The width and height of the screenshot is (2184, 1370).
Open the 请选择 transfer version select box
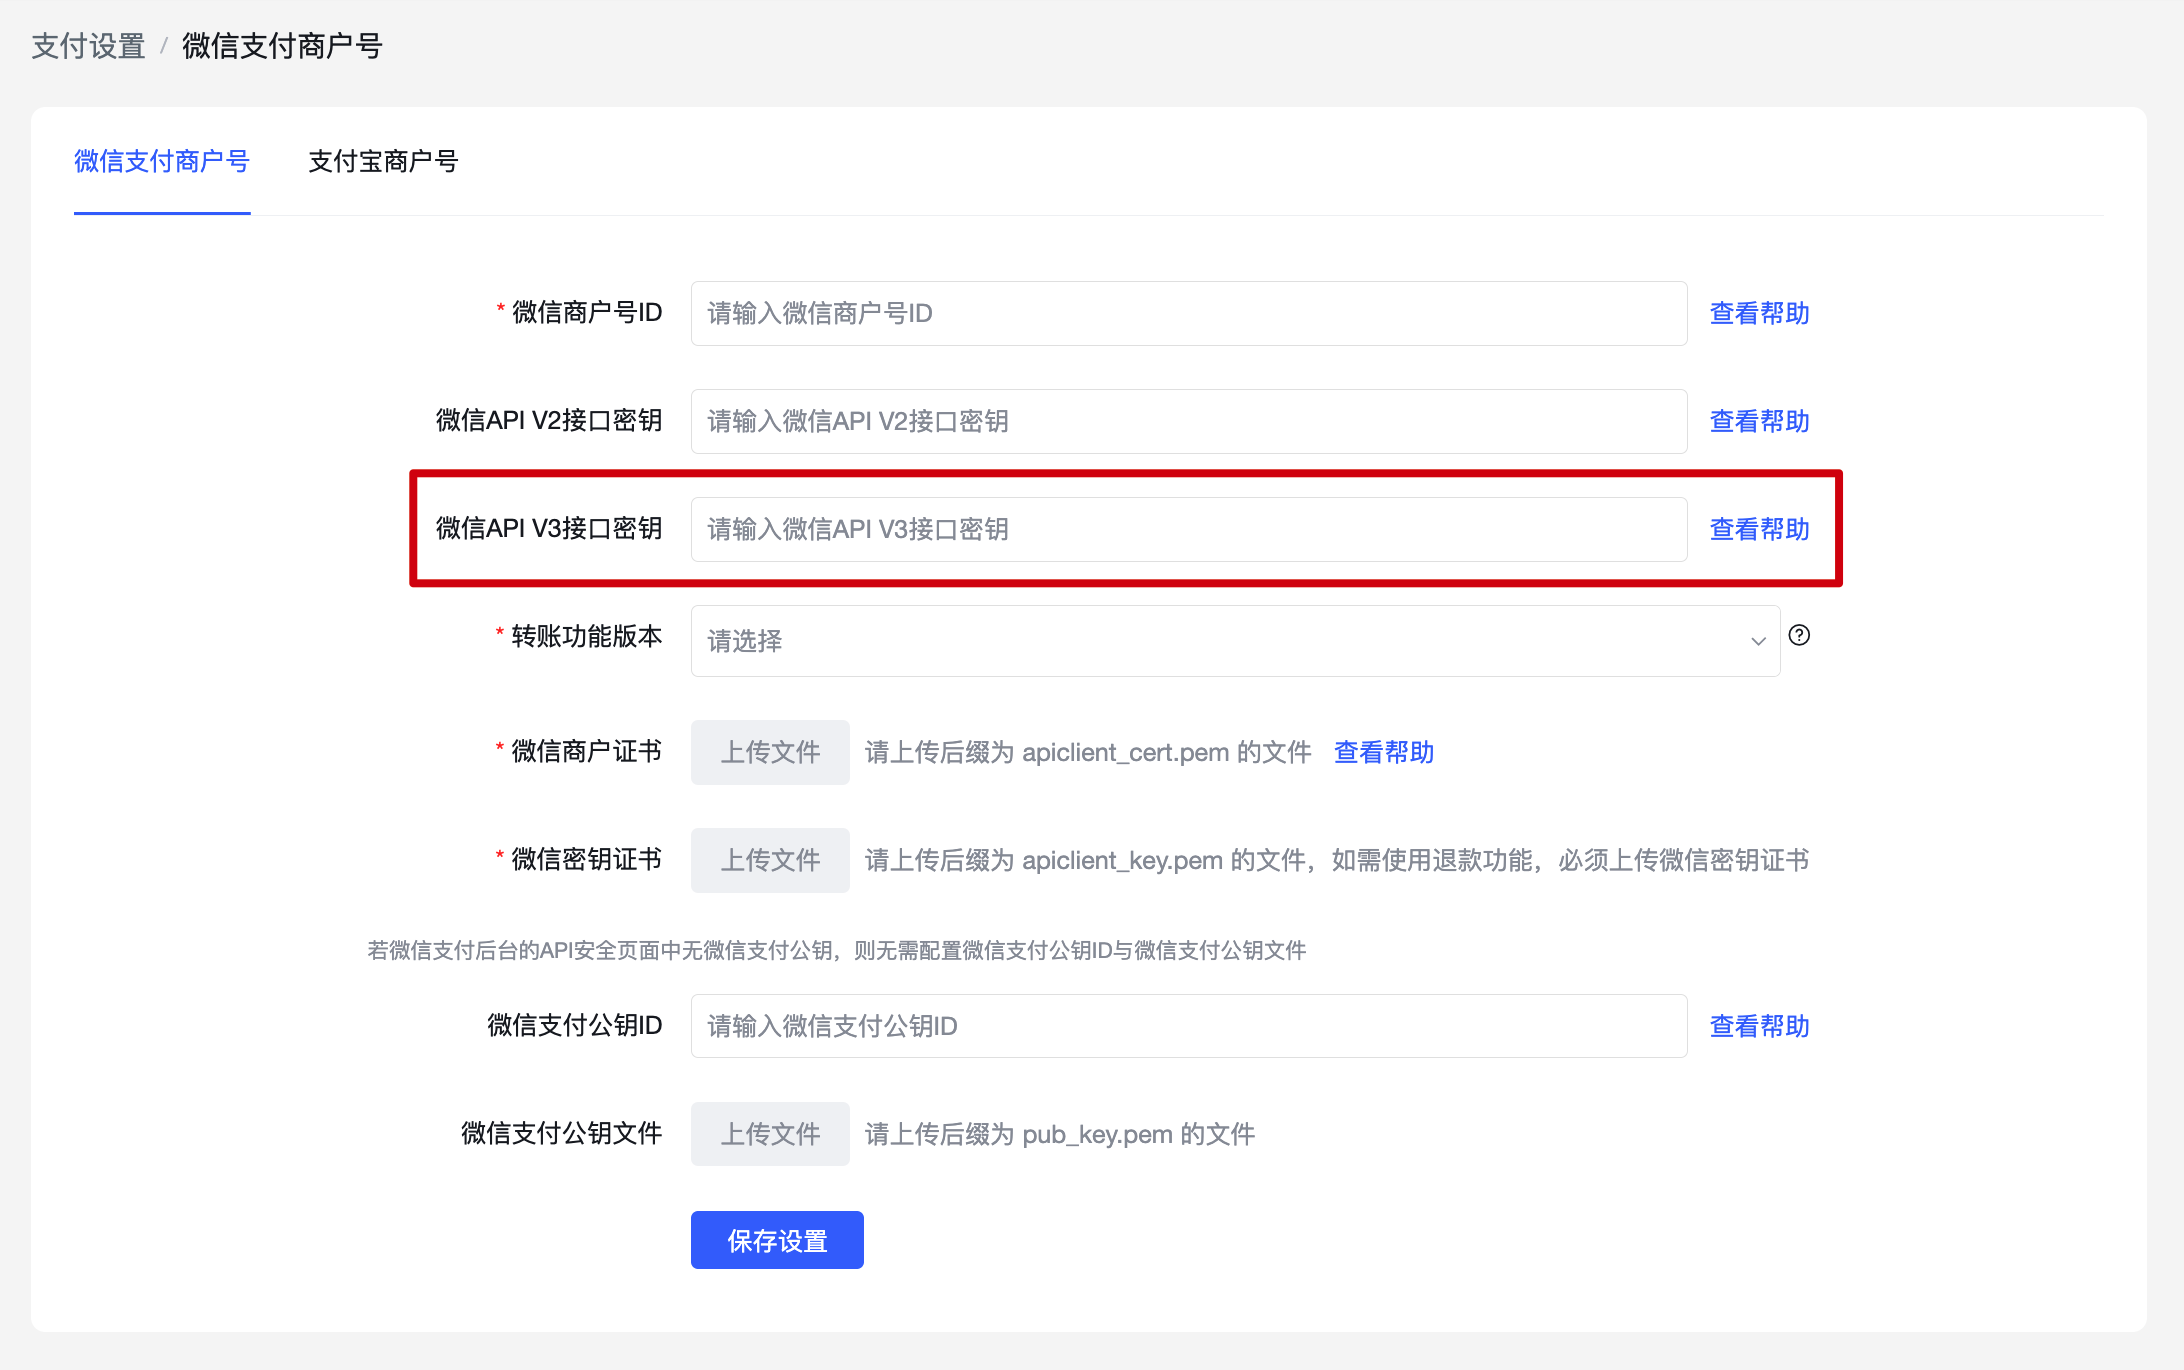[x=1235, y=641]
